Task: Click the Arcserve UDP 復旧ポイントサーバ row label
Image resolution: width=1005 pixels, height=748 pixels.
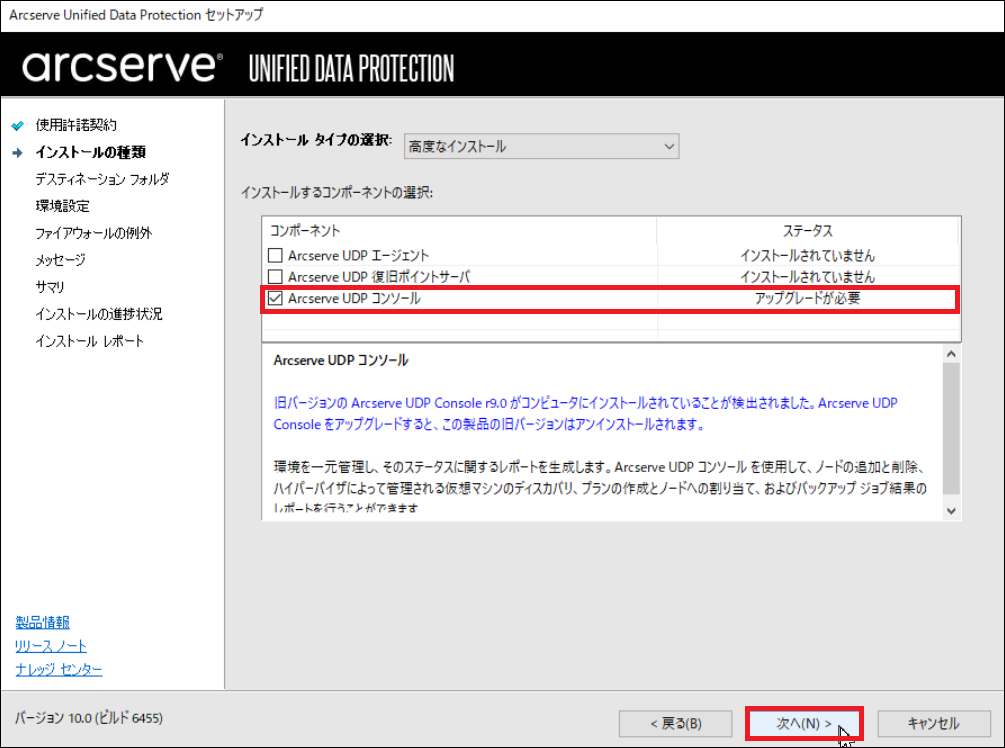Action: pos(379,277)
